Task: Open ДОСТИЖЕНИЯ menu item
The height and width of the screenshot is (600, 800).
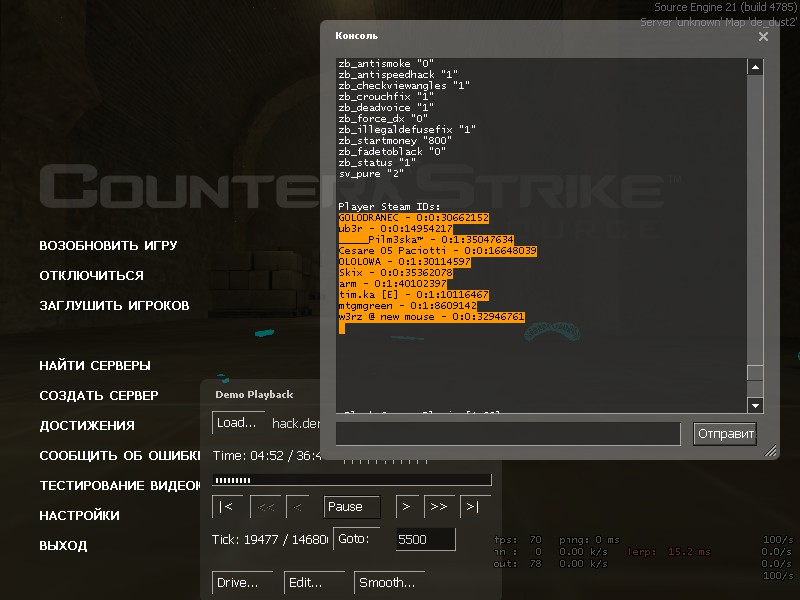Action: click(87, 426)
